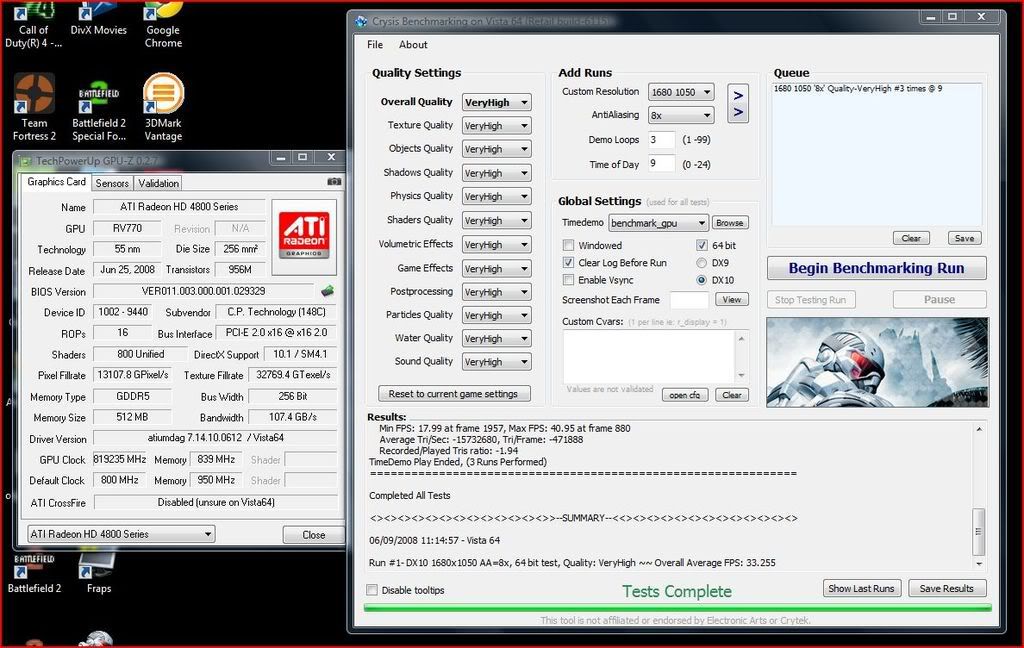Toggle the Enable Vsync checkbox
Screen dimensions: 1024x648
[569, 280]
